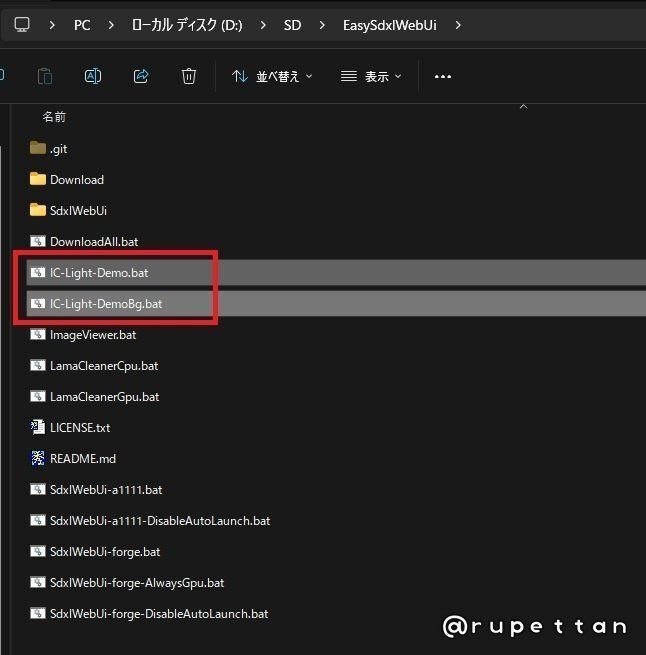Expand chevron after EasySdxlWebUi breadcrumb
Screen dimensions: 646x655
click(x=458, y=25)
